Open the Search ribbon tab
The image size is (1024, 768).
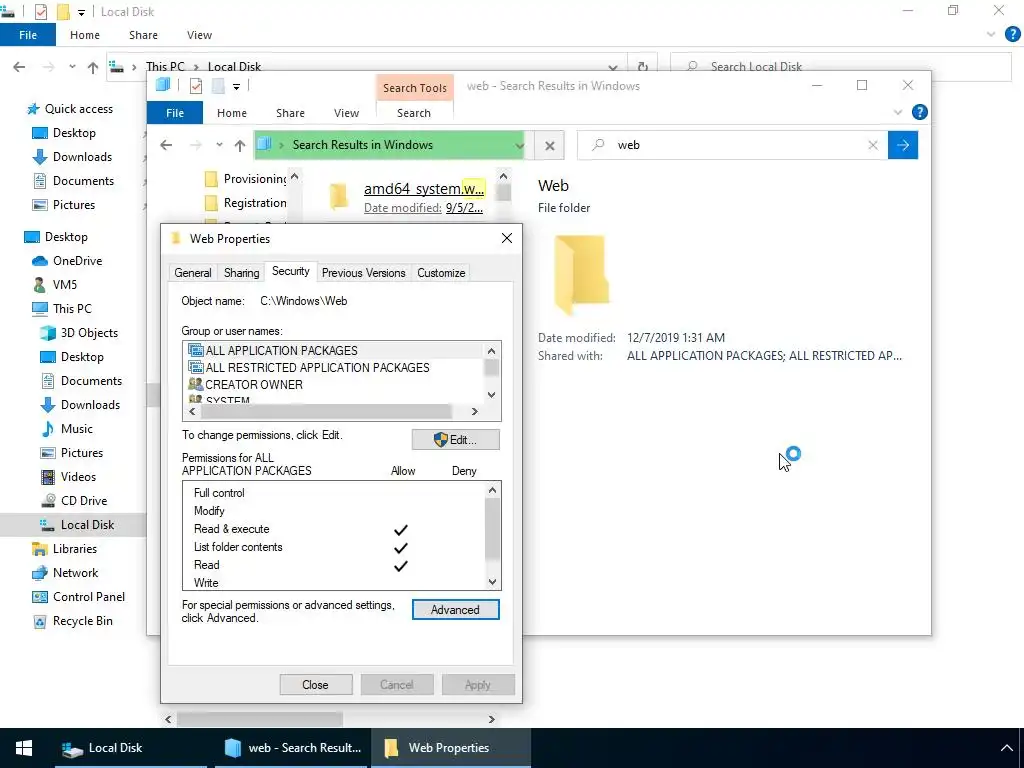414,113
